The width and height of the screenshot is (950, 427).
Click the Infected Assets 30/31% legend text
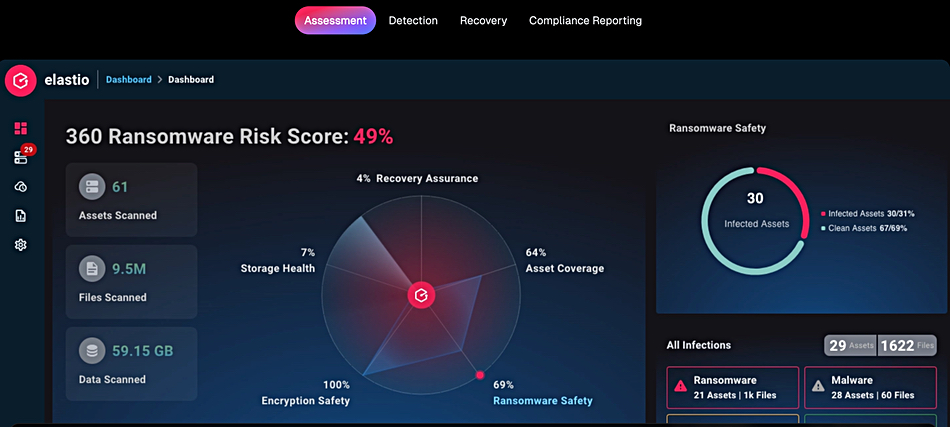pyautogui.click(x=871, y=214)
